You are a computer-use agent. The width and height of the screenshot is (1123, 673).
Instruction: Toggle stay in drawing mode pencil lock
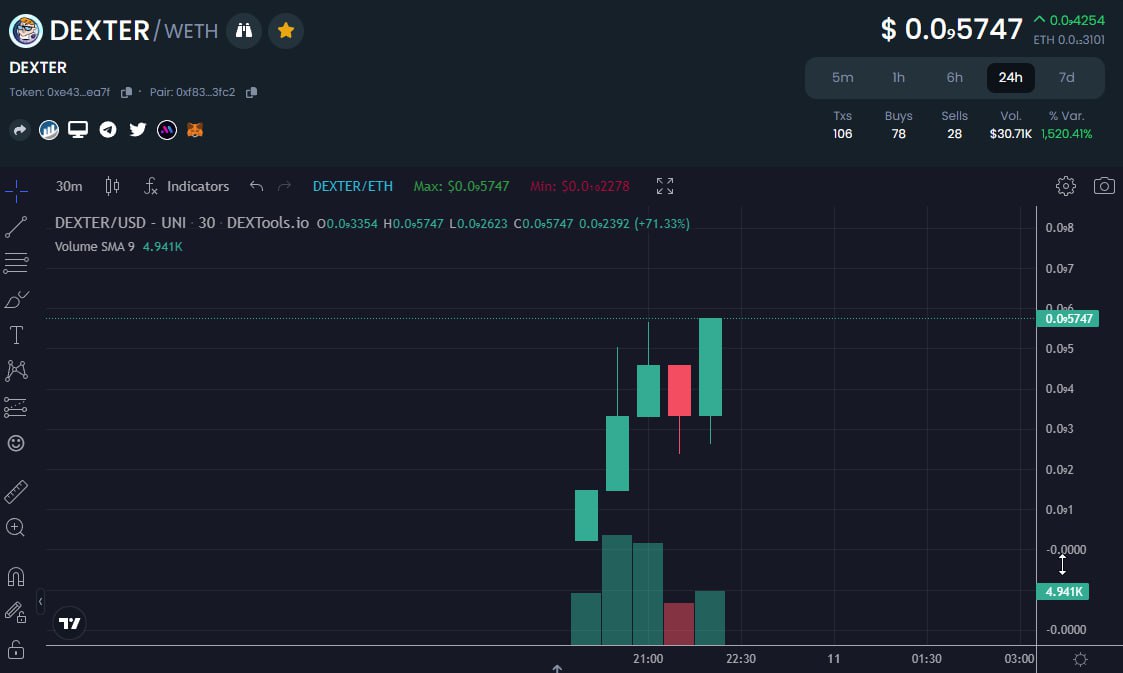click(x=16, y=613)
